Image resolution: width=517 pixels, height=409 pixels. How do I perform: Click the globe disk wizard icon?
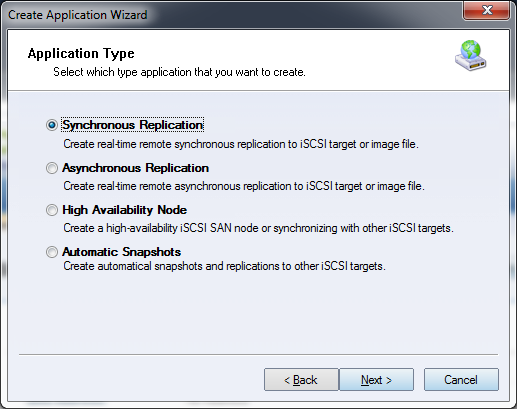coord(470,55)
